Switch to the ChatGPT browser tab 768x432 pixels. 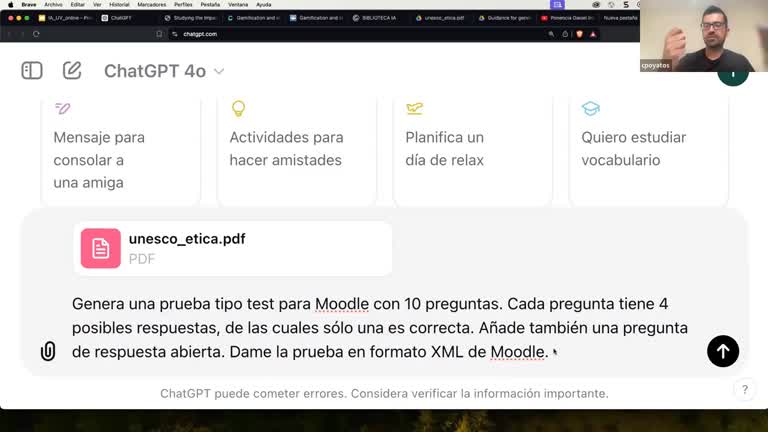(x=120, y=18)
